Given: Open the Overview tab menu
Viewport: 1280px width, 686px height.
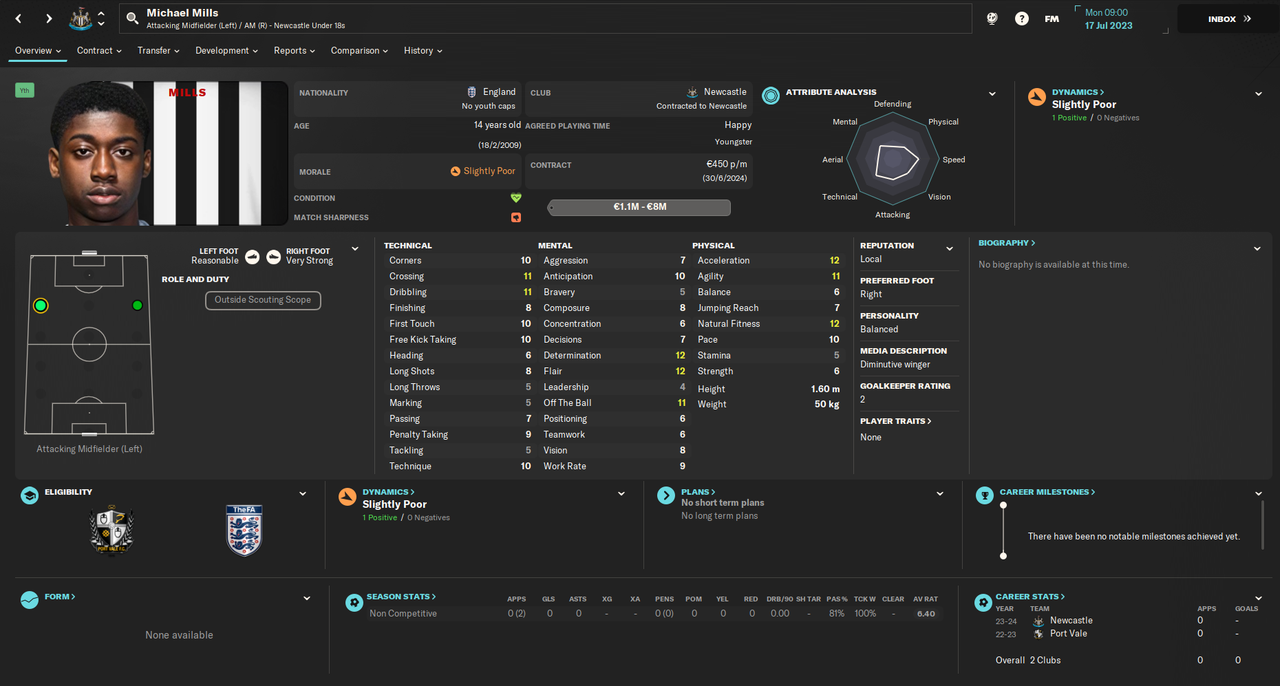Looking at the screenshot, I should click(x=37, y=51).
